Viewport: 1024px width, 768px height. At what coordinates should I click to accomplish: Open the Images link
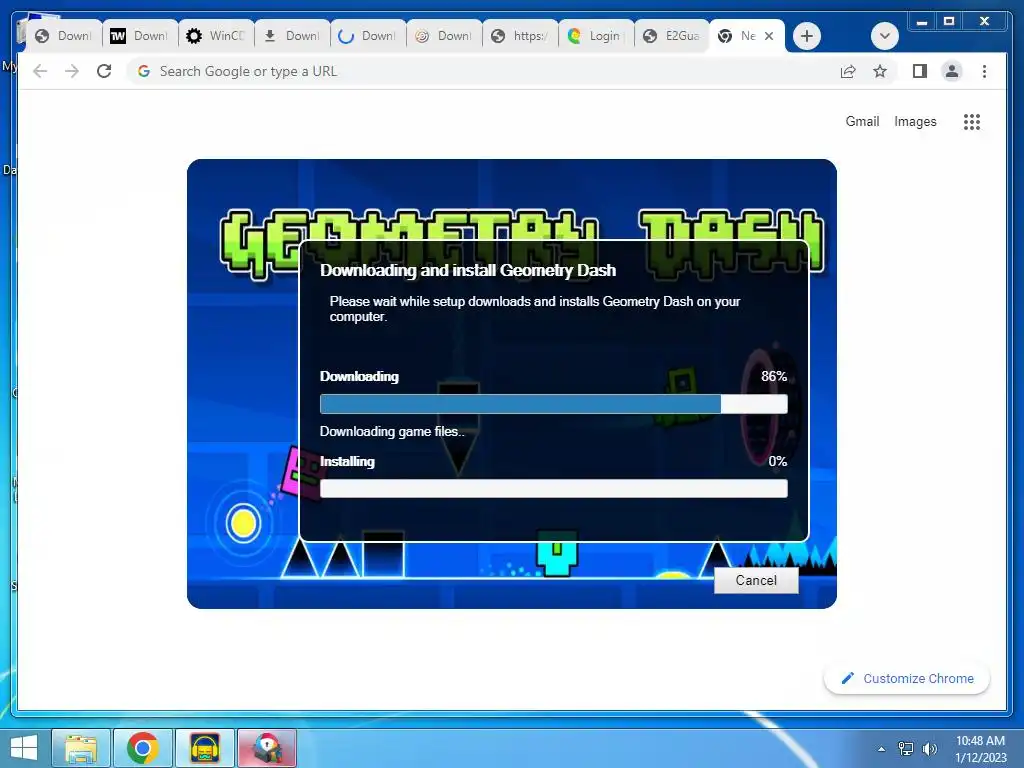coord(915,121)
